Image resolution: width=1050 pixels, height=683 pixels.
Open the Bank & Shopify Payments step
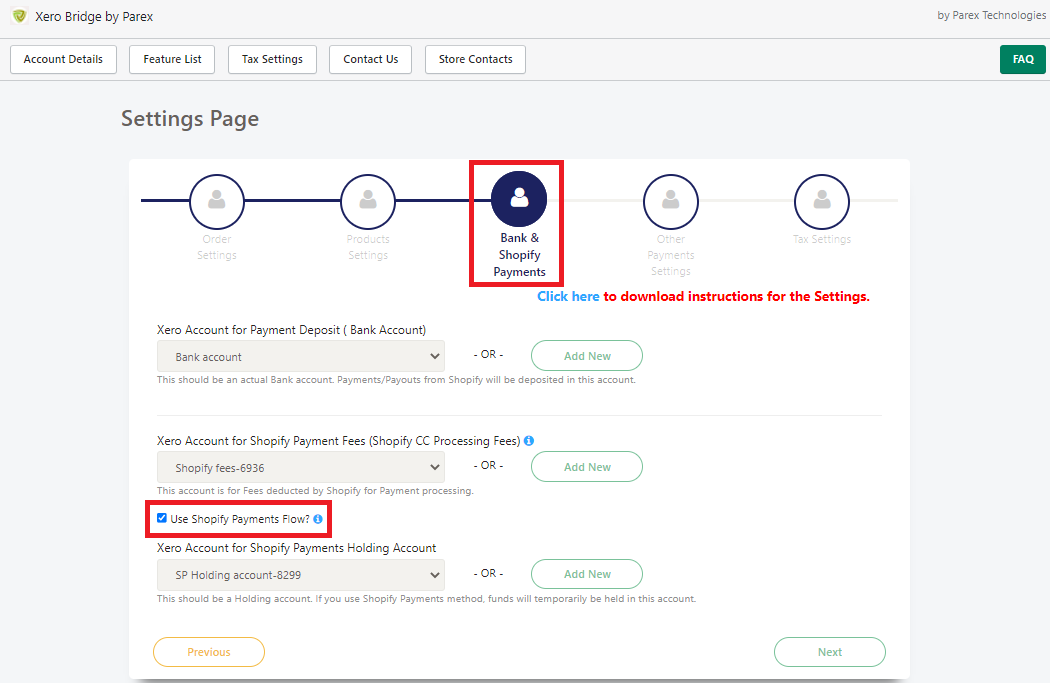(518, 201)
